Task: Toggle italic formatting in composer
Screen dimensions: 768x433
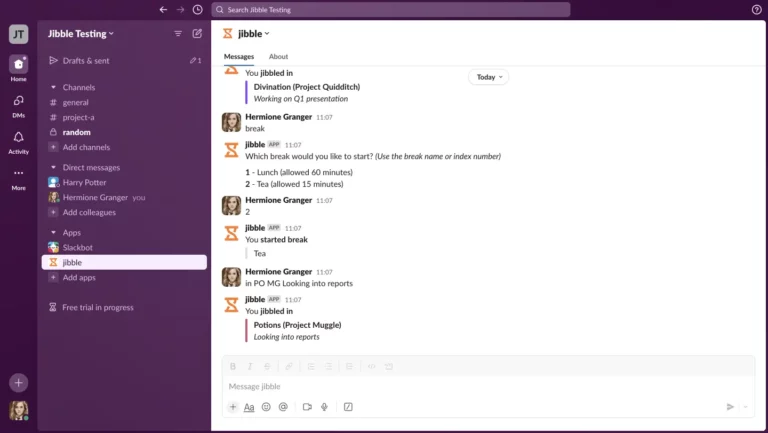Action: click(x=249, y=366)
